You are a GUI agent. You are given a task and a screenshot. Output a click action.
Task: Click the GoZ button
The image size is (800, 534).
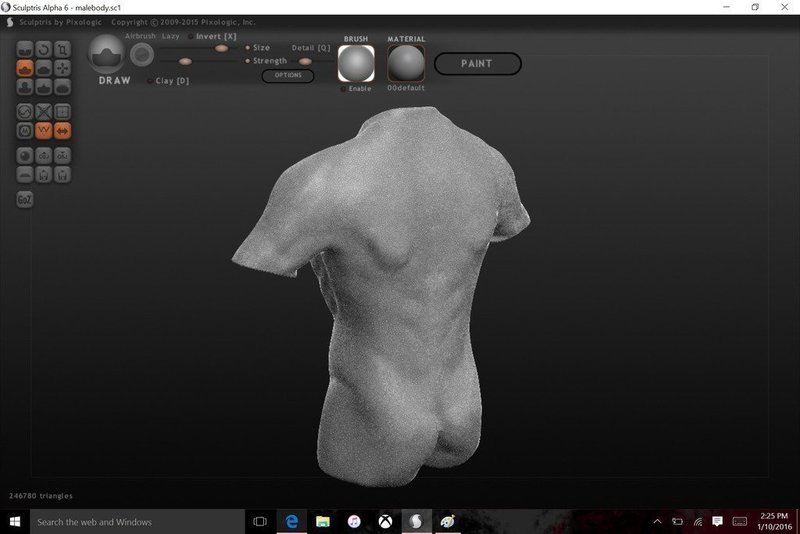click(x=25, y=199)
